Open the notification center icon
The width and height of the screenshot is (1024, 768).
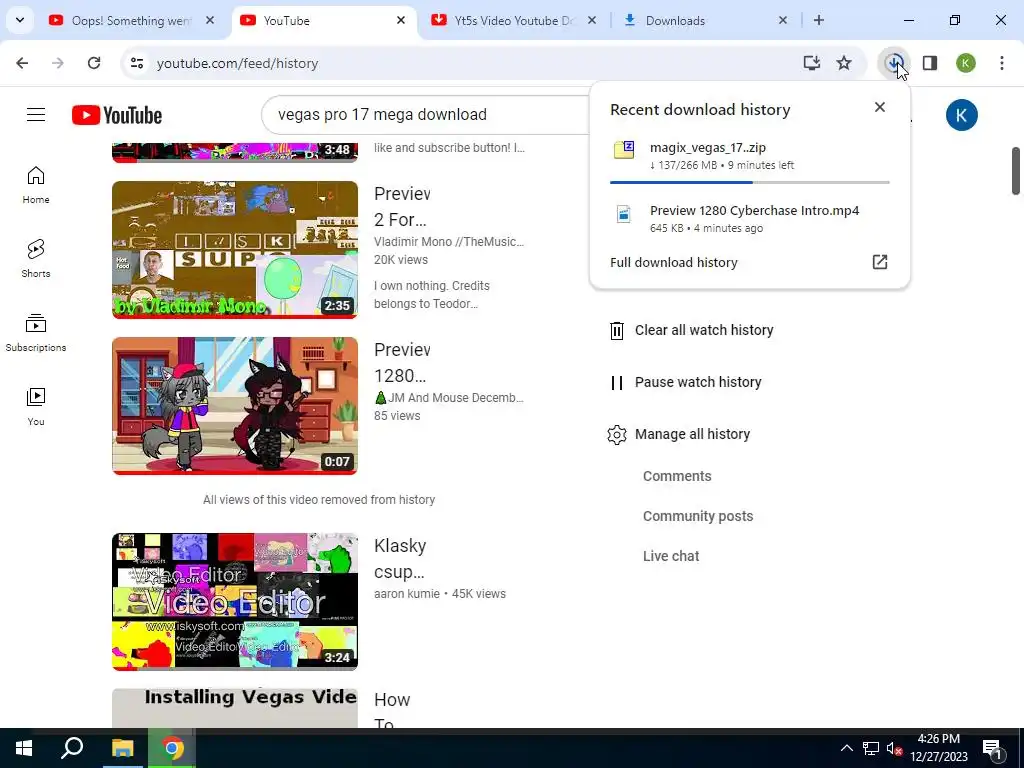[992, 748]
